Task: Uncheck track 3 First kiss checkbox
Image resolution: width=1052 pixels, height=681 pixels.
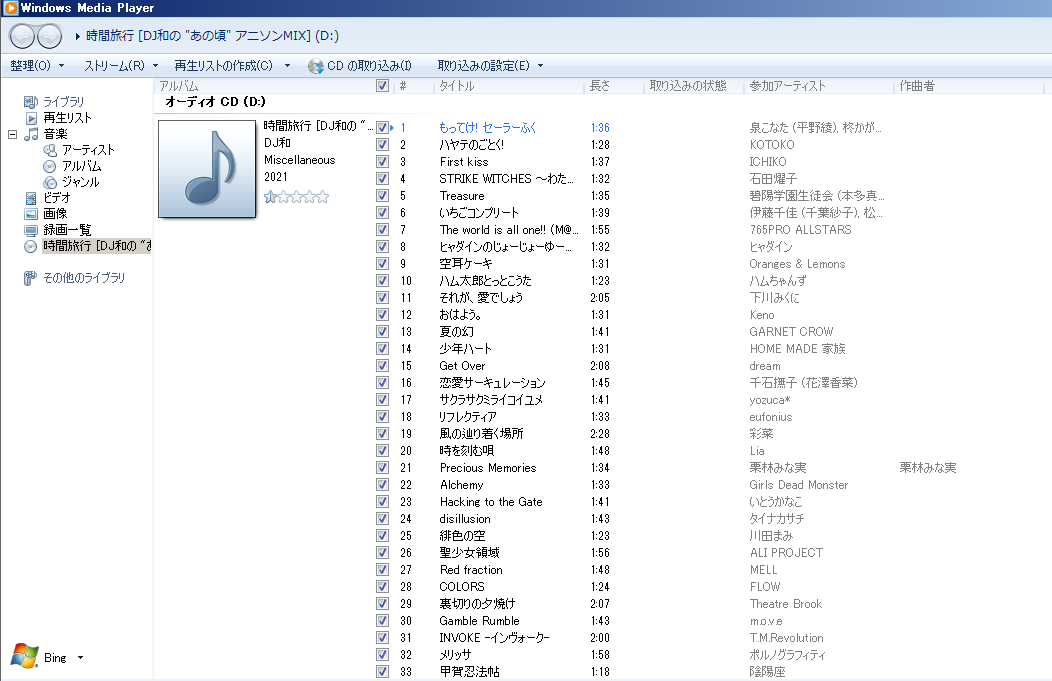Action: coord(382,162)
